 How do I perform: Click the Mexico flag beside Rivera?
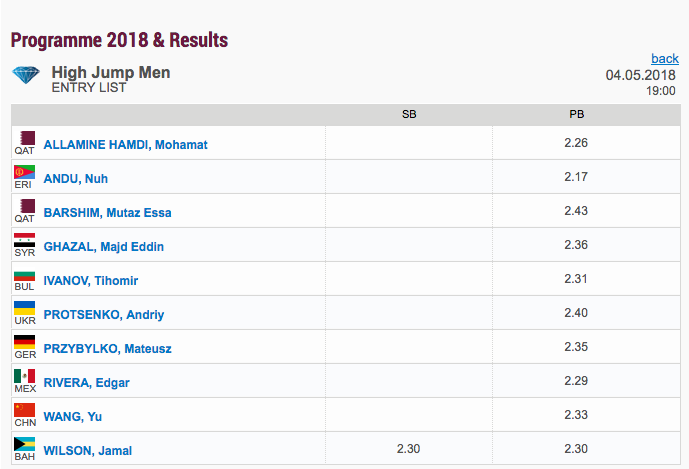pyautogui.click(x=24, y=375)
